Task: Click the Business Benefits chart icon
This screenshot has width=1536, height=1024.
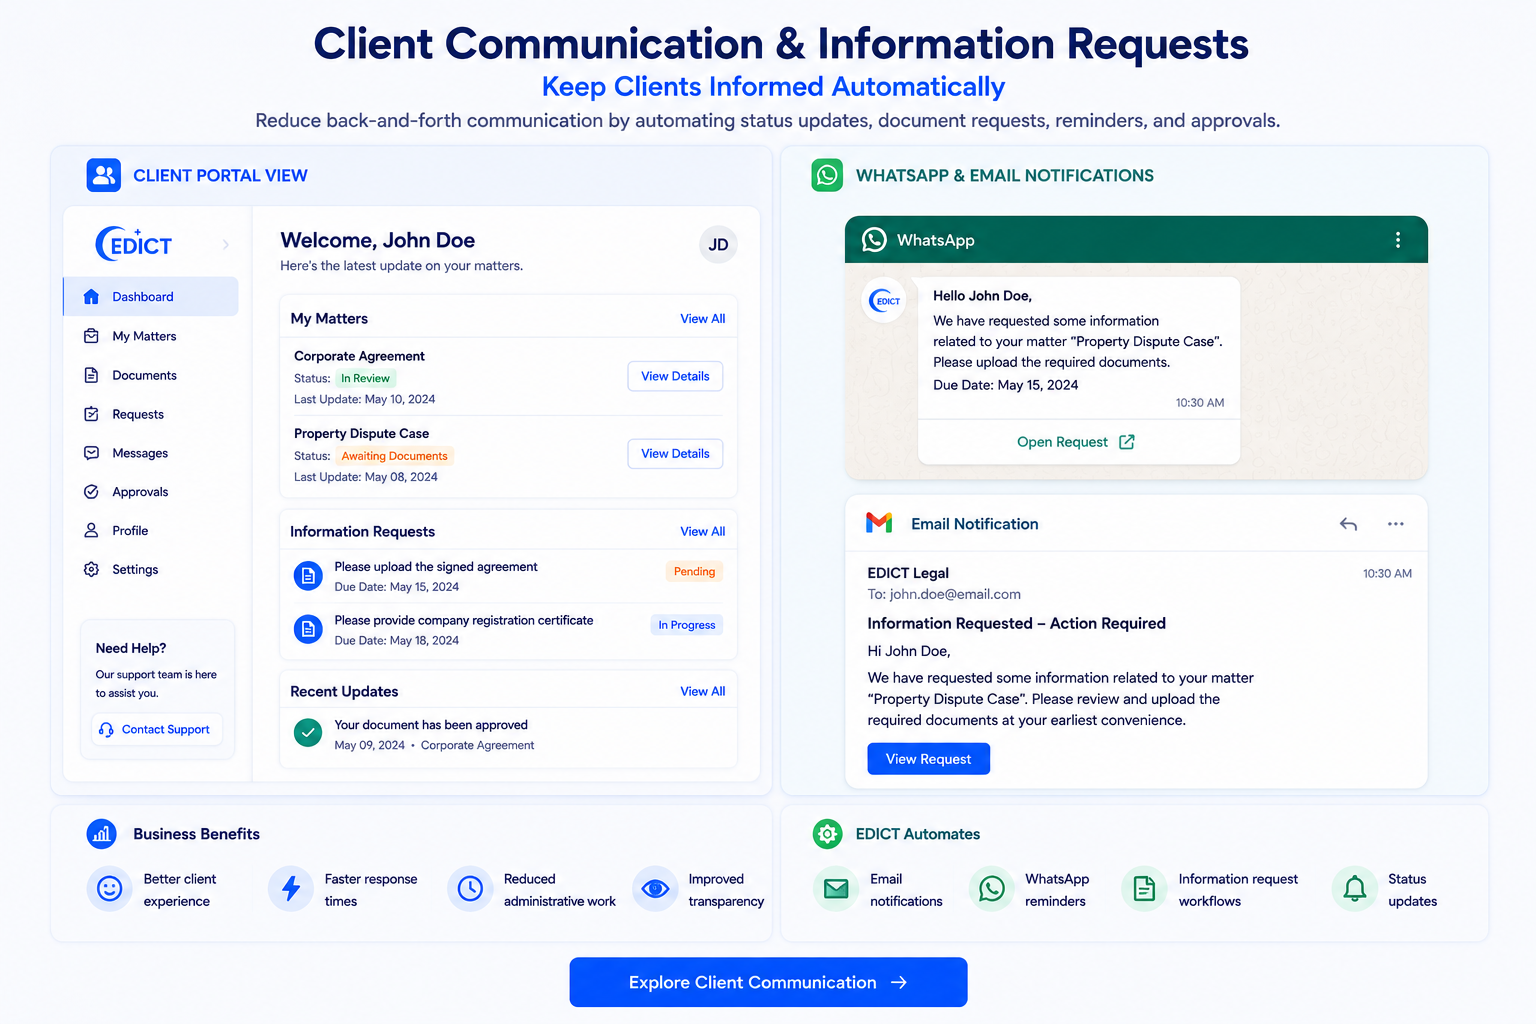Action: pyautogui.click(x=101, y=834)
